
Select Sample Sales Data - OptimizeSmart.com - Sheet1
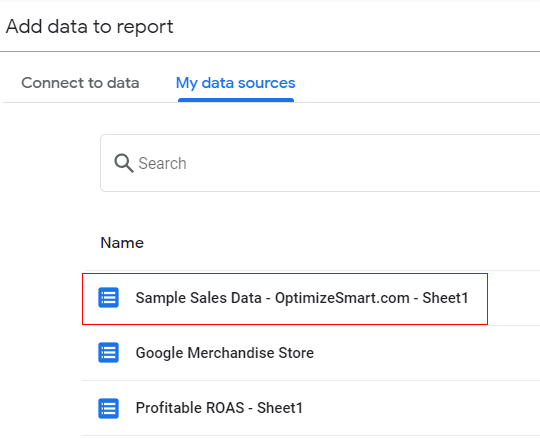[x=302, y=298]
